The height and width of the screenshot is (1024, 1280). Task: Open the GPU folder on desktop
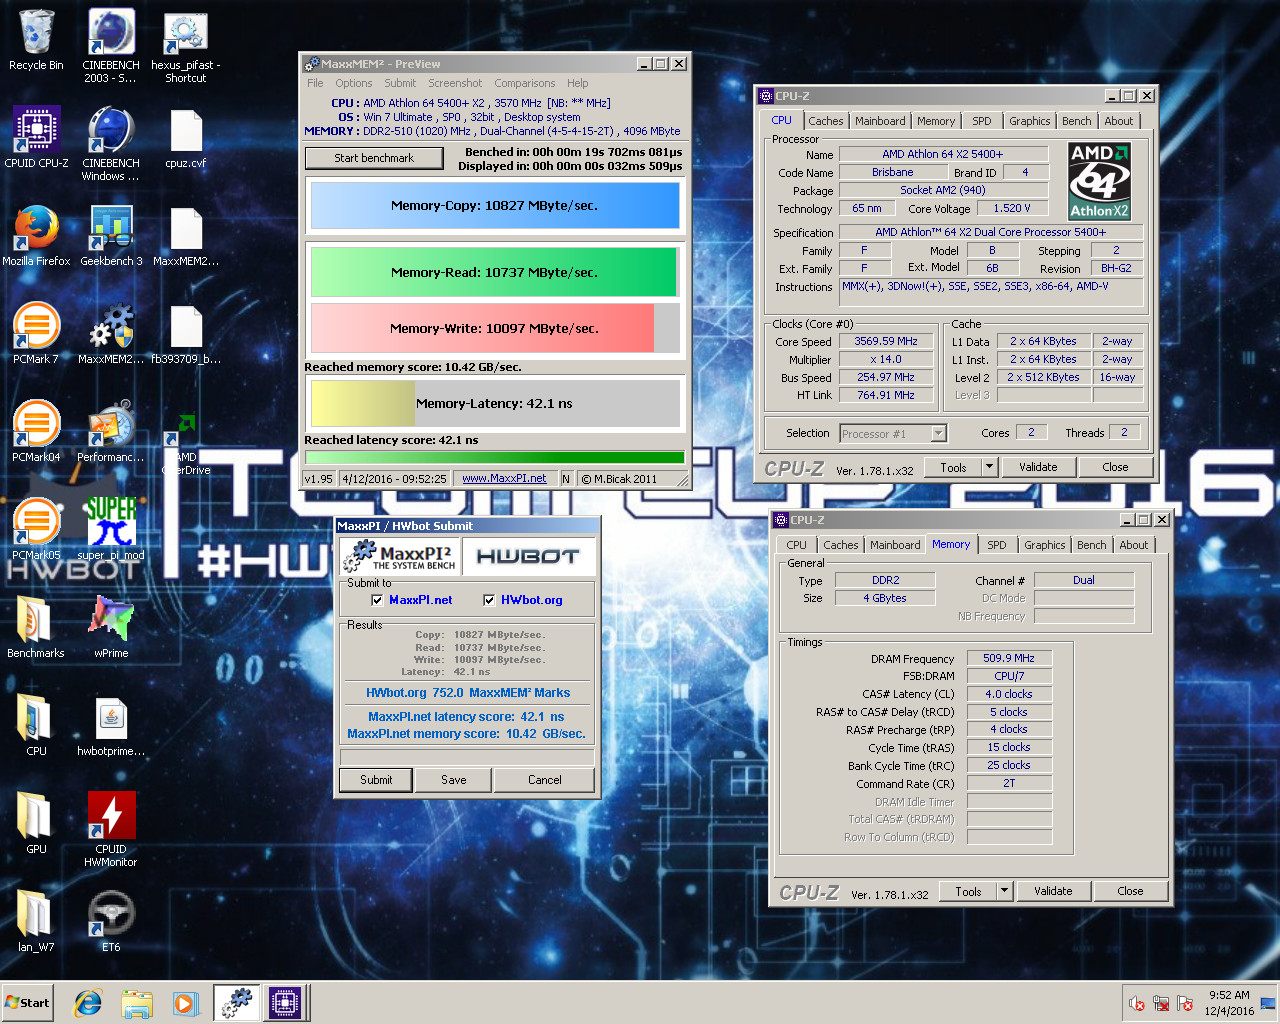tap(36, 823)
